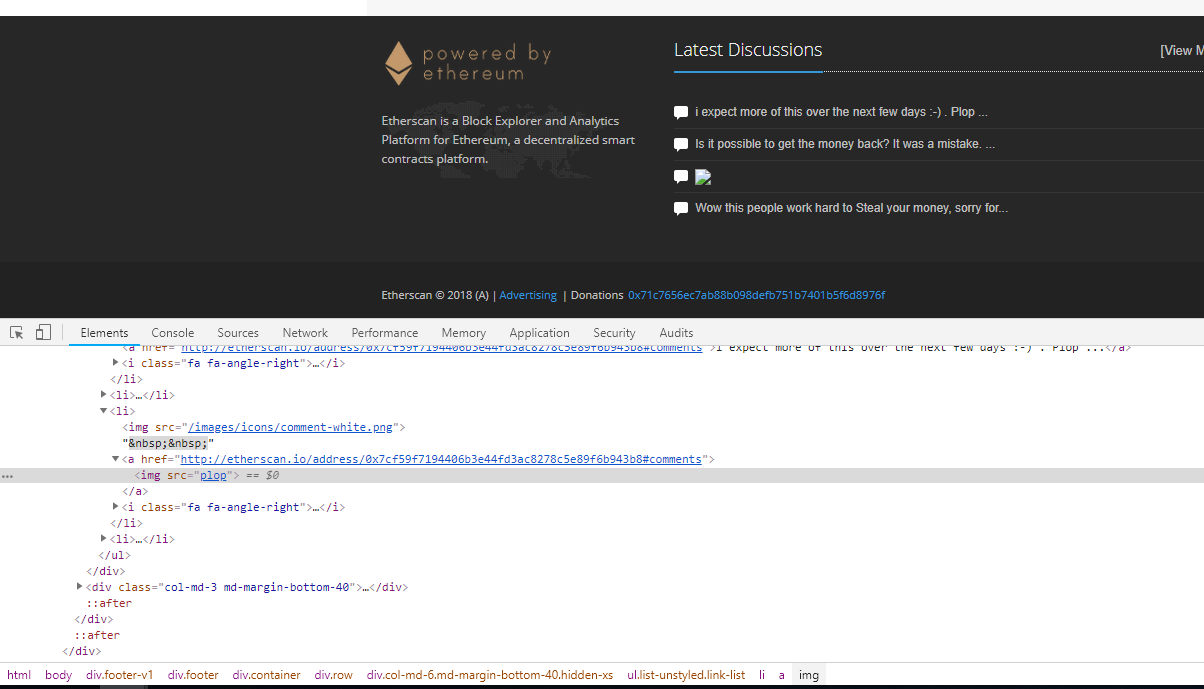
Task: Open the 'plop' image source link
Action: click(x=213, y=474)
